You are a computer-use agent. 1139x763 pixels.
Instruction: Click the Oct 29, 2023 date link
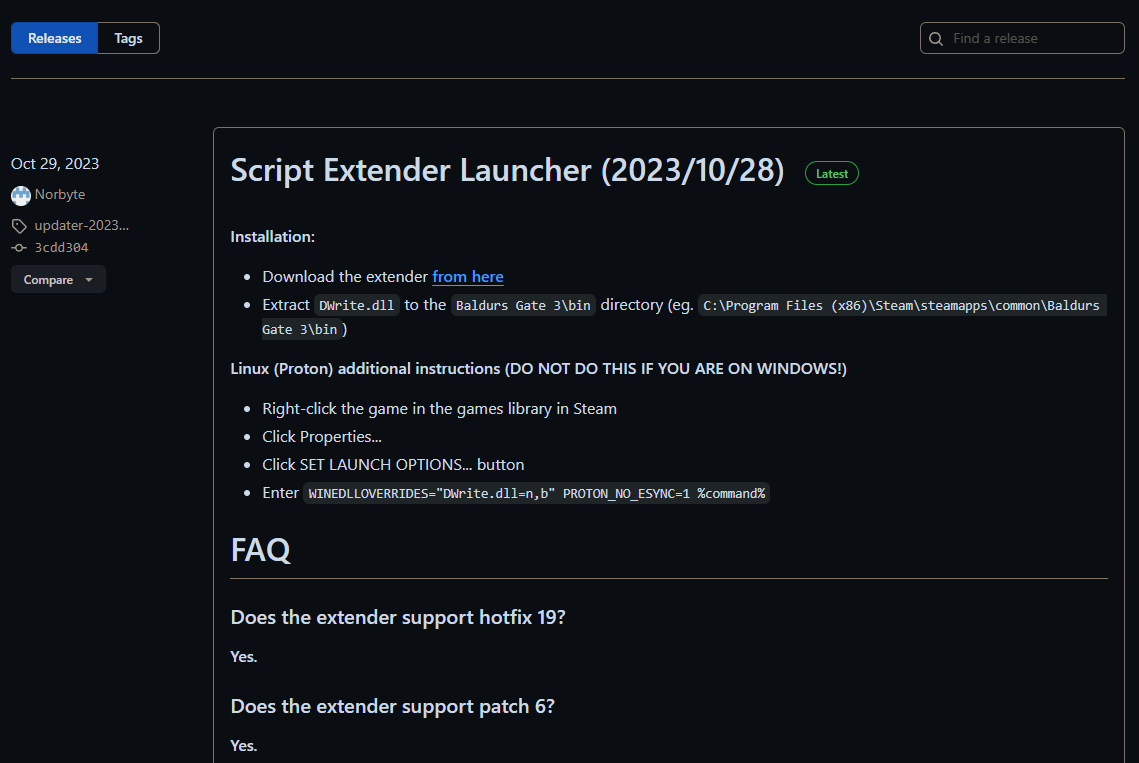coord(55,163)
